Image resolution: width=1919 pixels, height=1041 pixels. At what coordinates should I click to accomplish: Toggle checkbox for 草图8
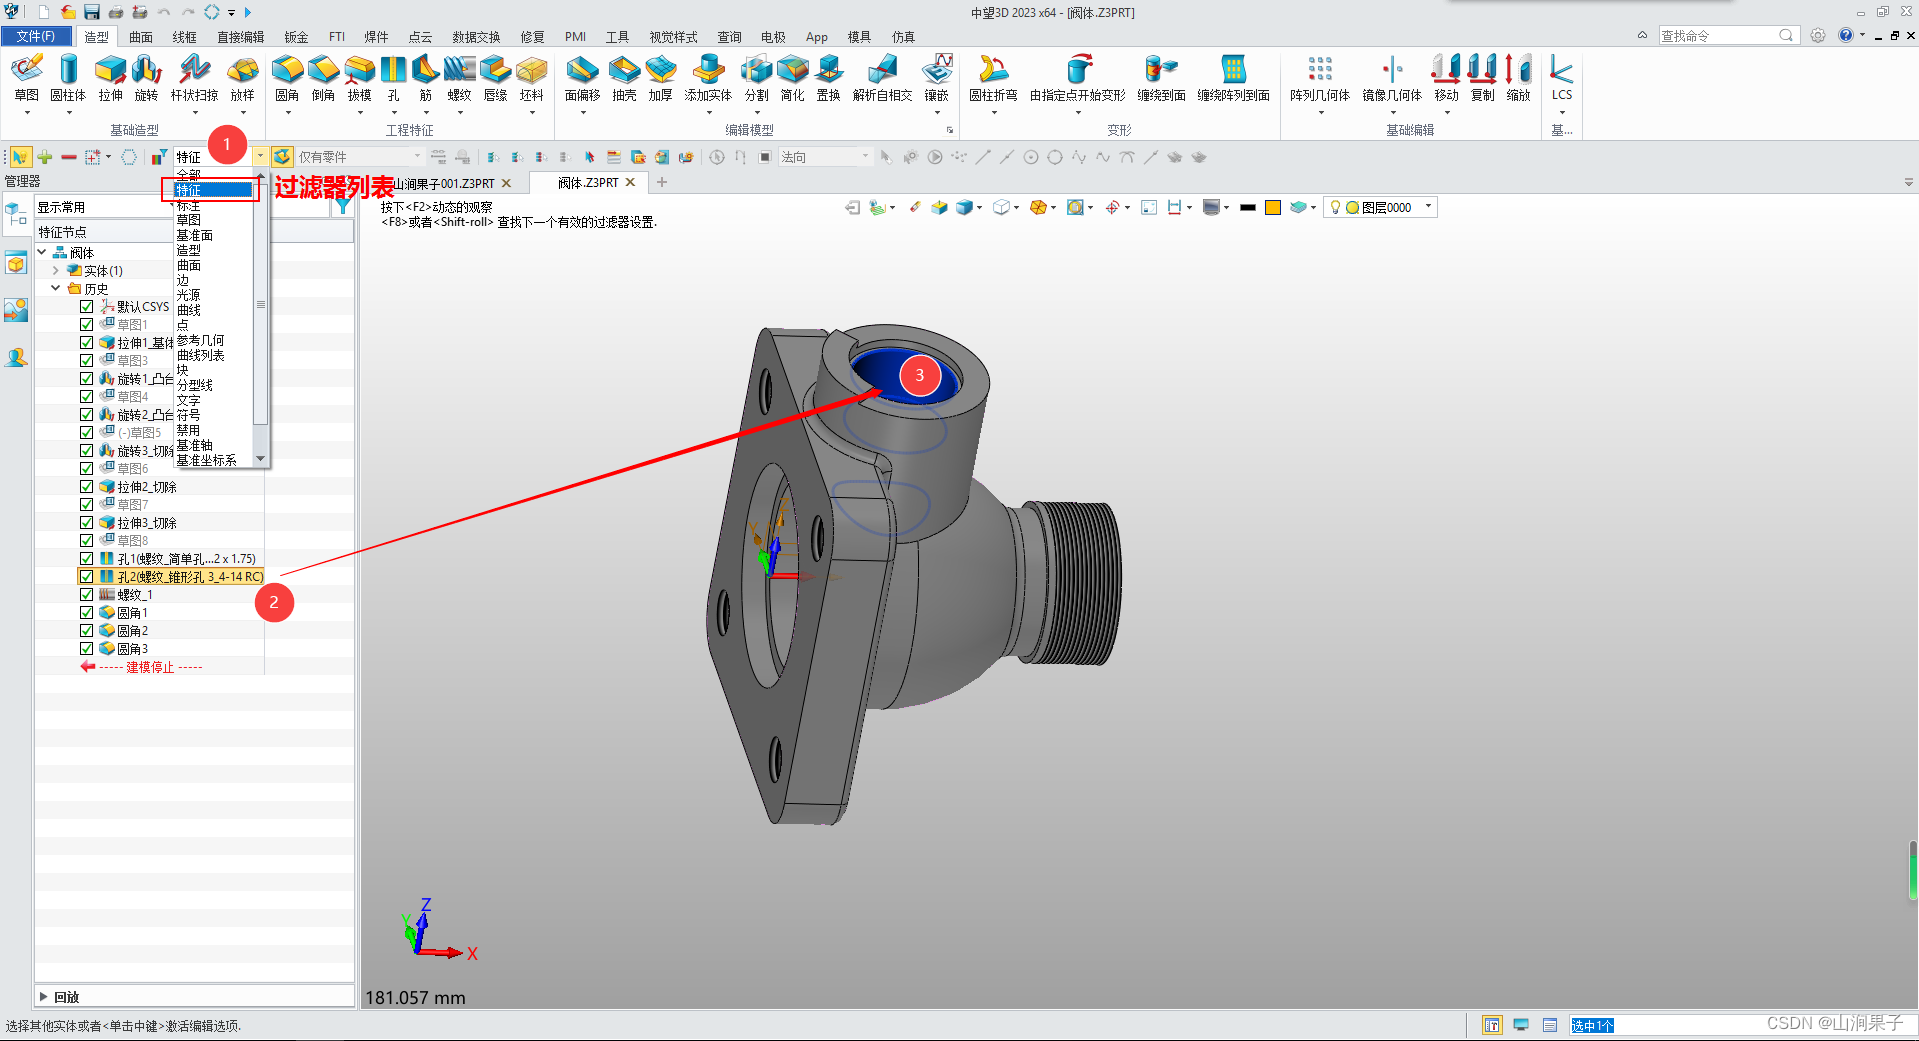pos(87,541)
